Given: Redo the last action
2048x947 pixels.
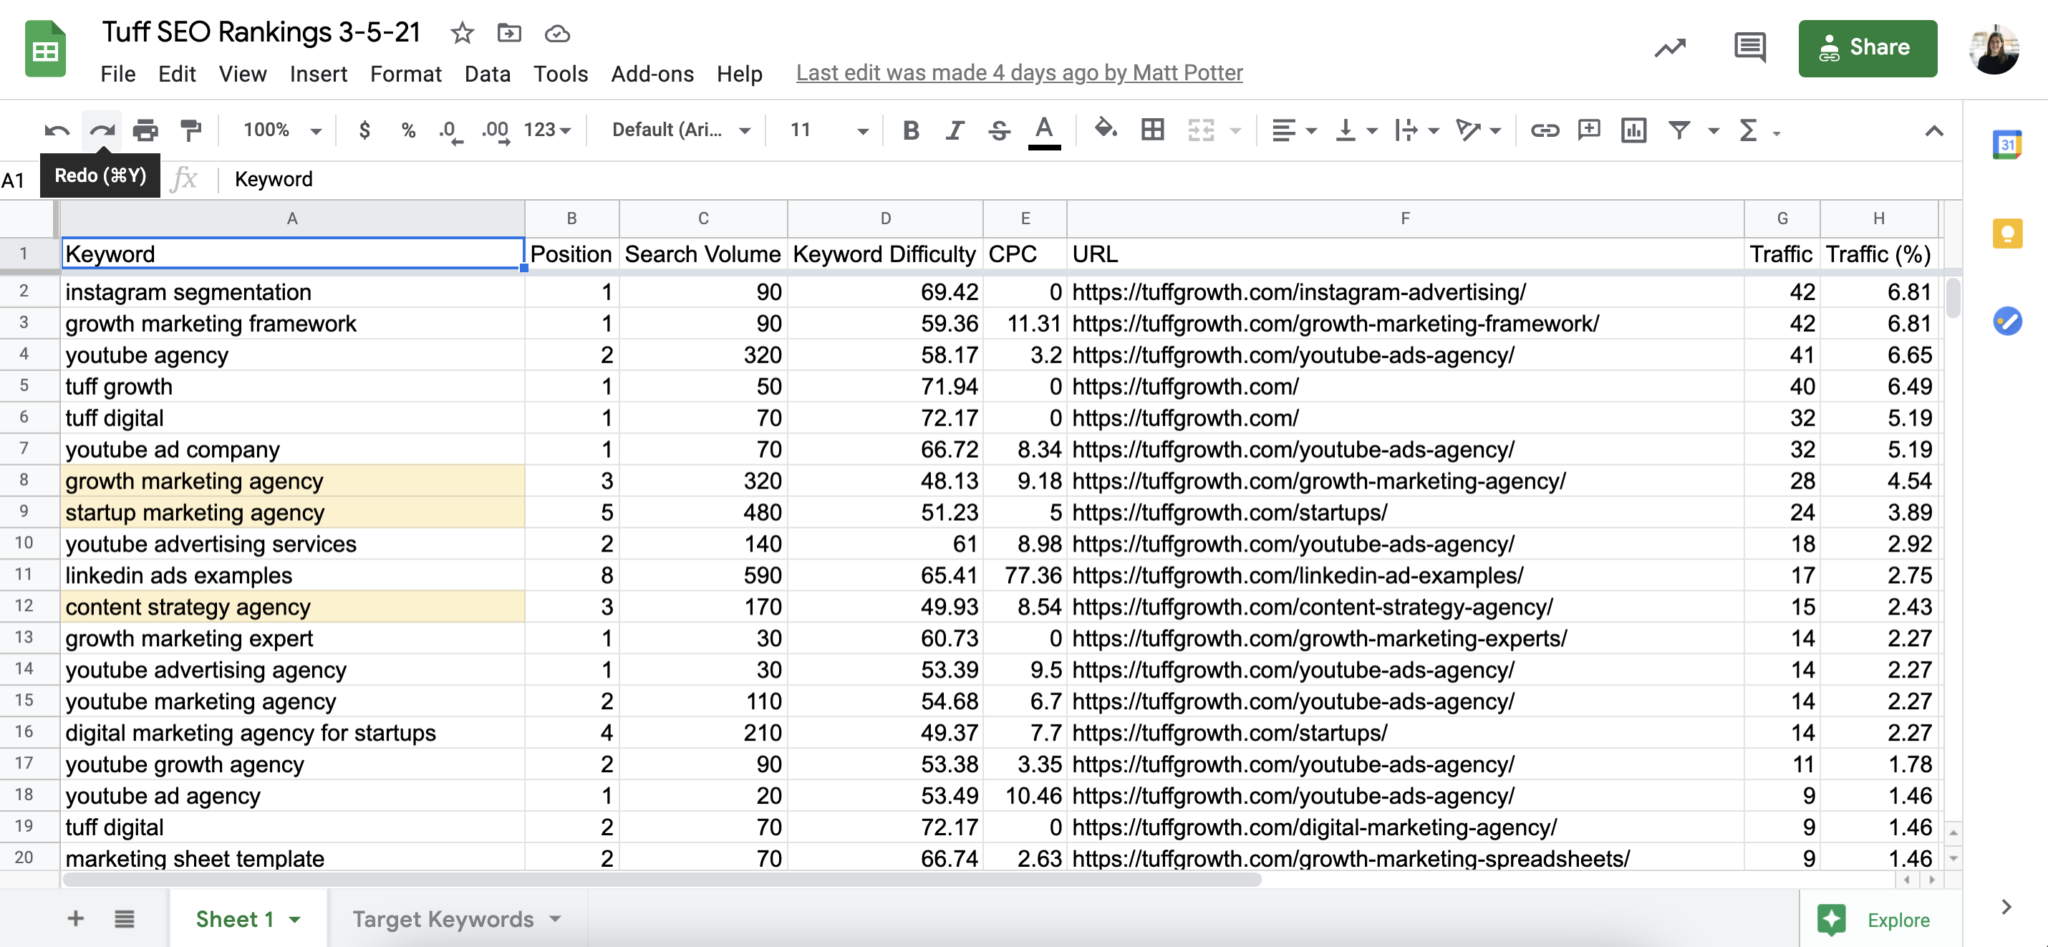Looking at the screenshot, I should click(102, 129).
